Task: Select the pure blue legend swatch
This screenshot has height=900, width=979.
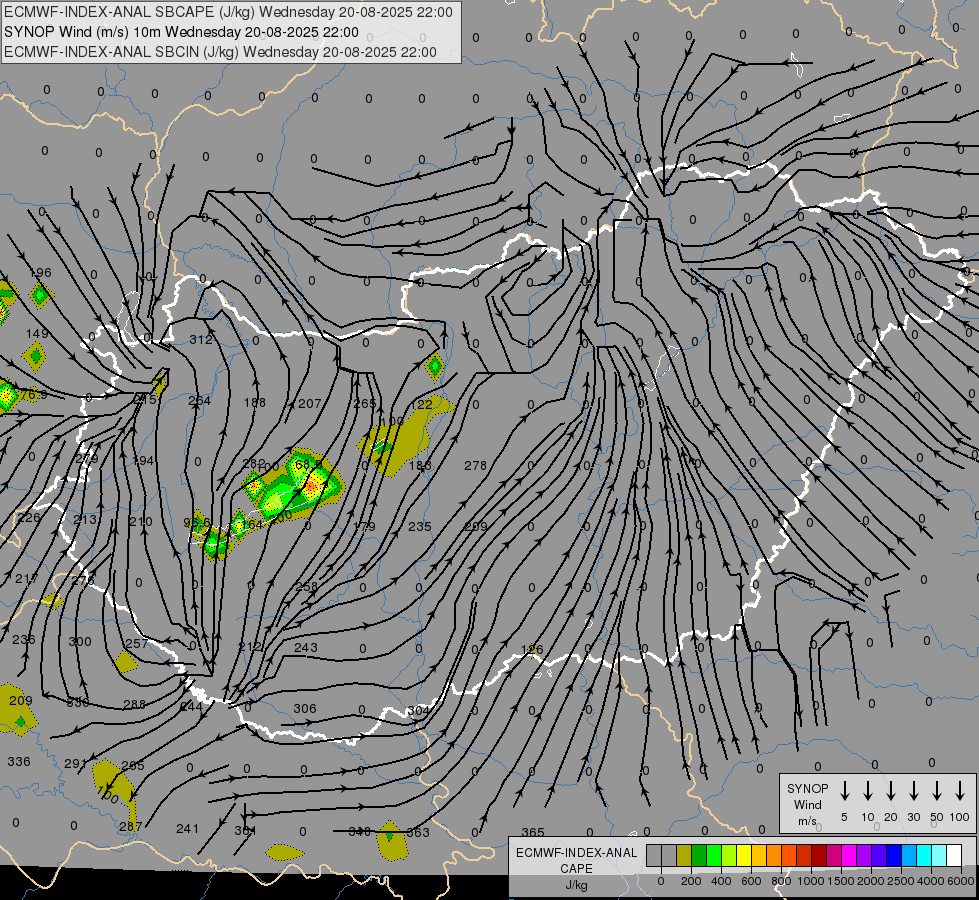Action: coord(893,855)
